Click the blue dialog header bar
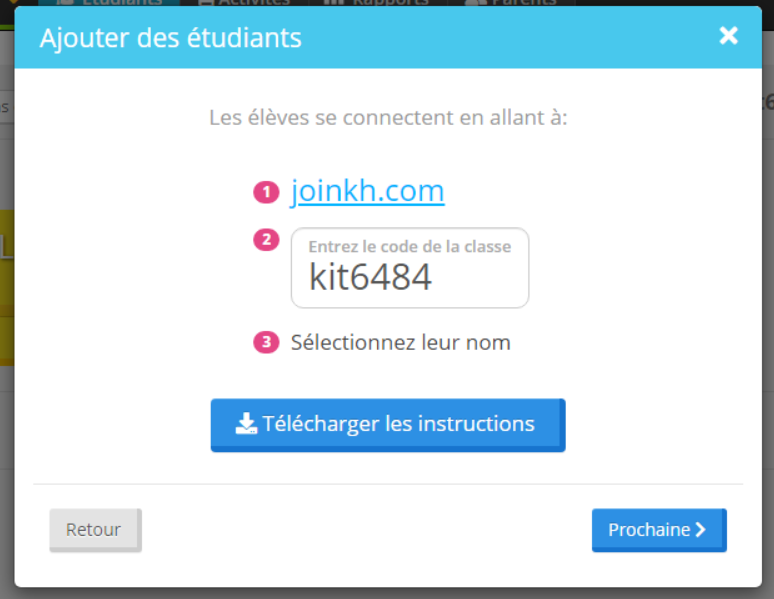Image resolution: width=774 pixels, height=599 pixels. [x=388, y=37]
